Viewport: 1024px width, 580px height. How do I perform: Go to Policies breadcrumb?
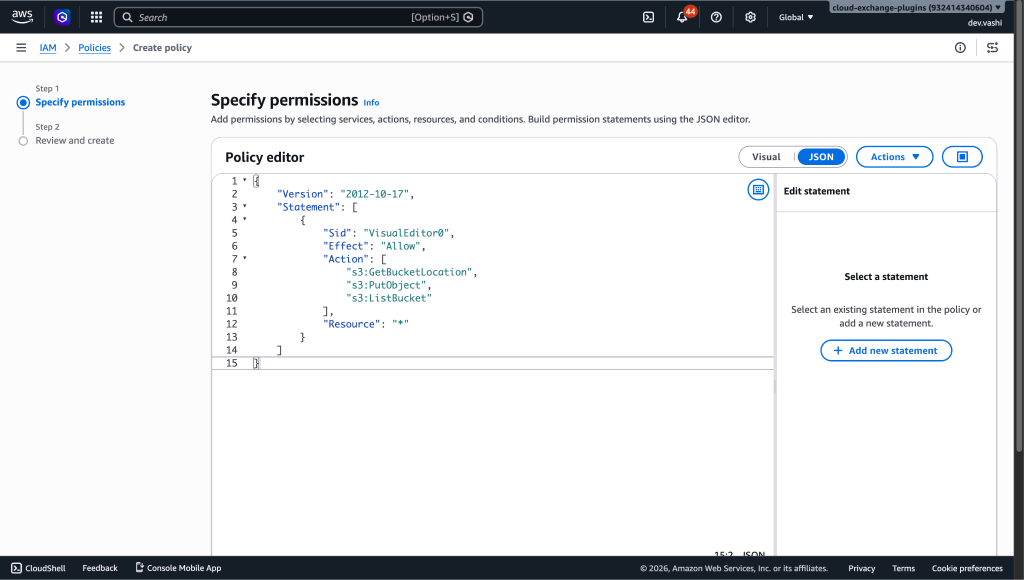[95, 48]
